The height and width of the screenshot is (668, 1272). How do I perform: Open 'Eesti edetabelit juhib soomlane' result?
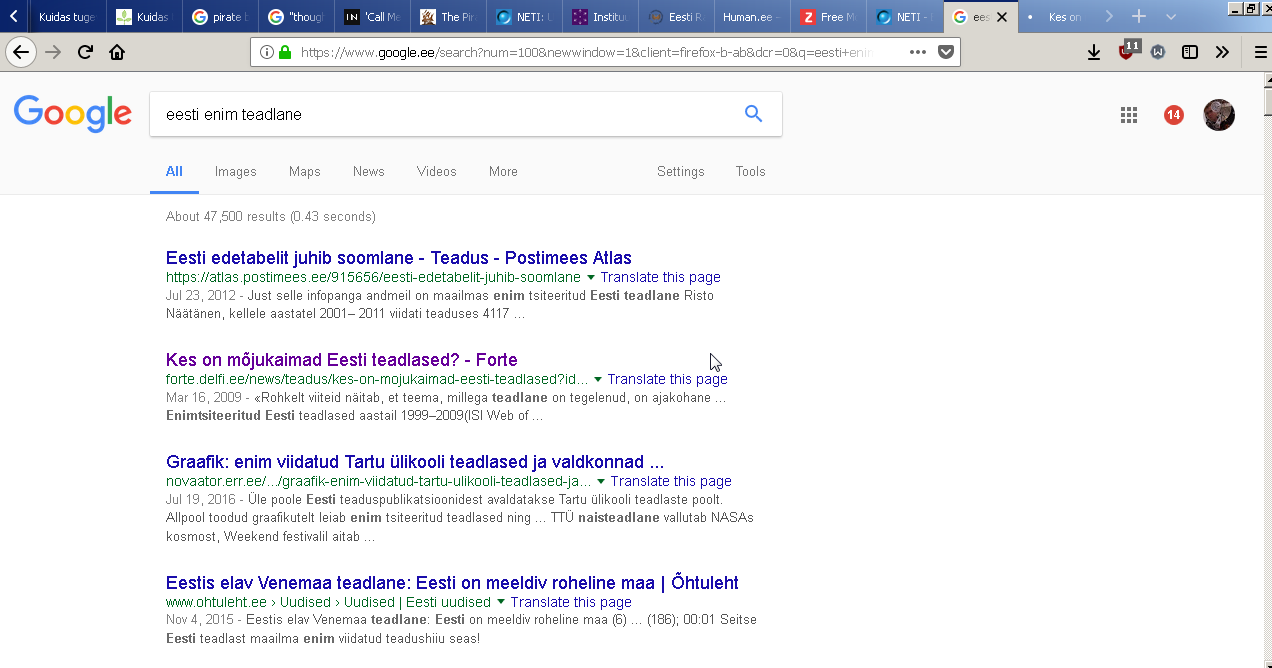(399, 258)
